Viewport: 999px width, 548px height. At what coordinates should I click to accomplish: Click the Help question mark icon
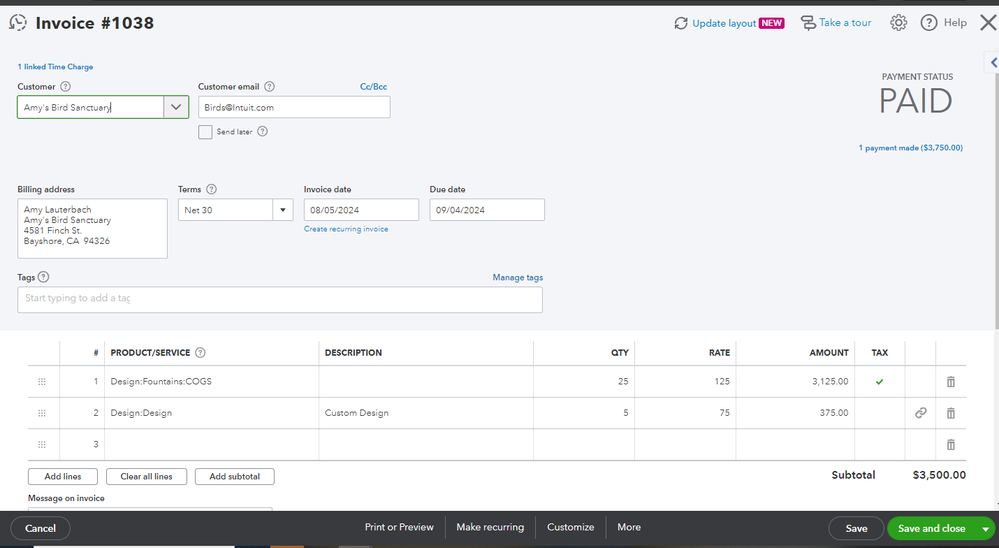coord(929,23)
